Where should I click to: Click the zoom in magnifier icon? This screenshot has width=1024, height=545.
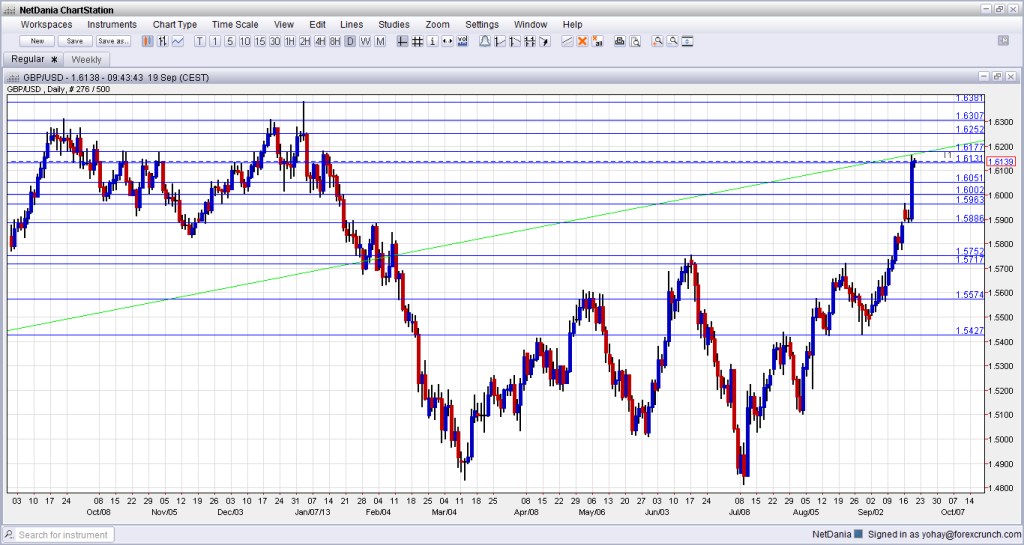657,41
